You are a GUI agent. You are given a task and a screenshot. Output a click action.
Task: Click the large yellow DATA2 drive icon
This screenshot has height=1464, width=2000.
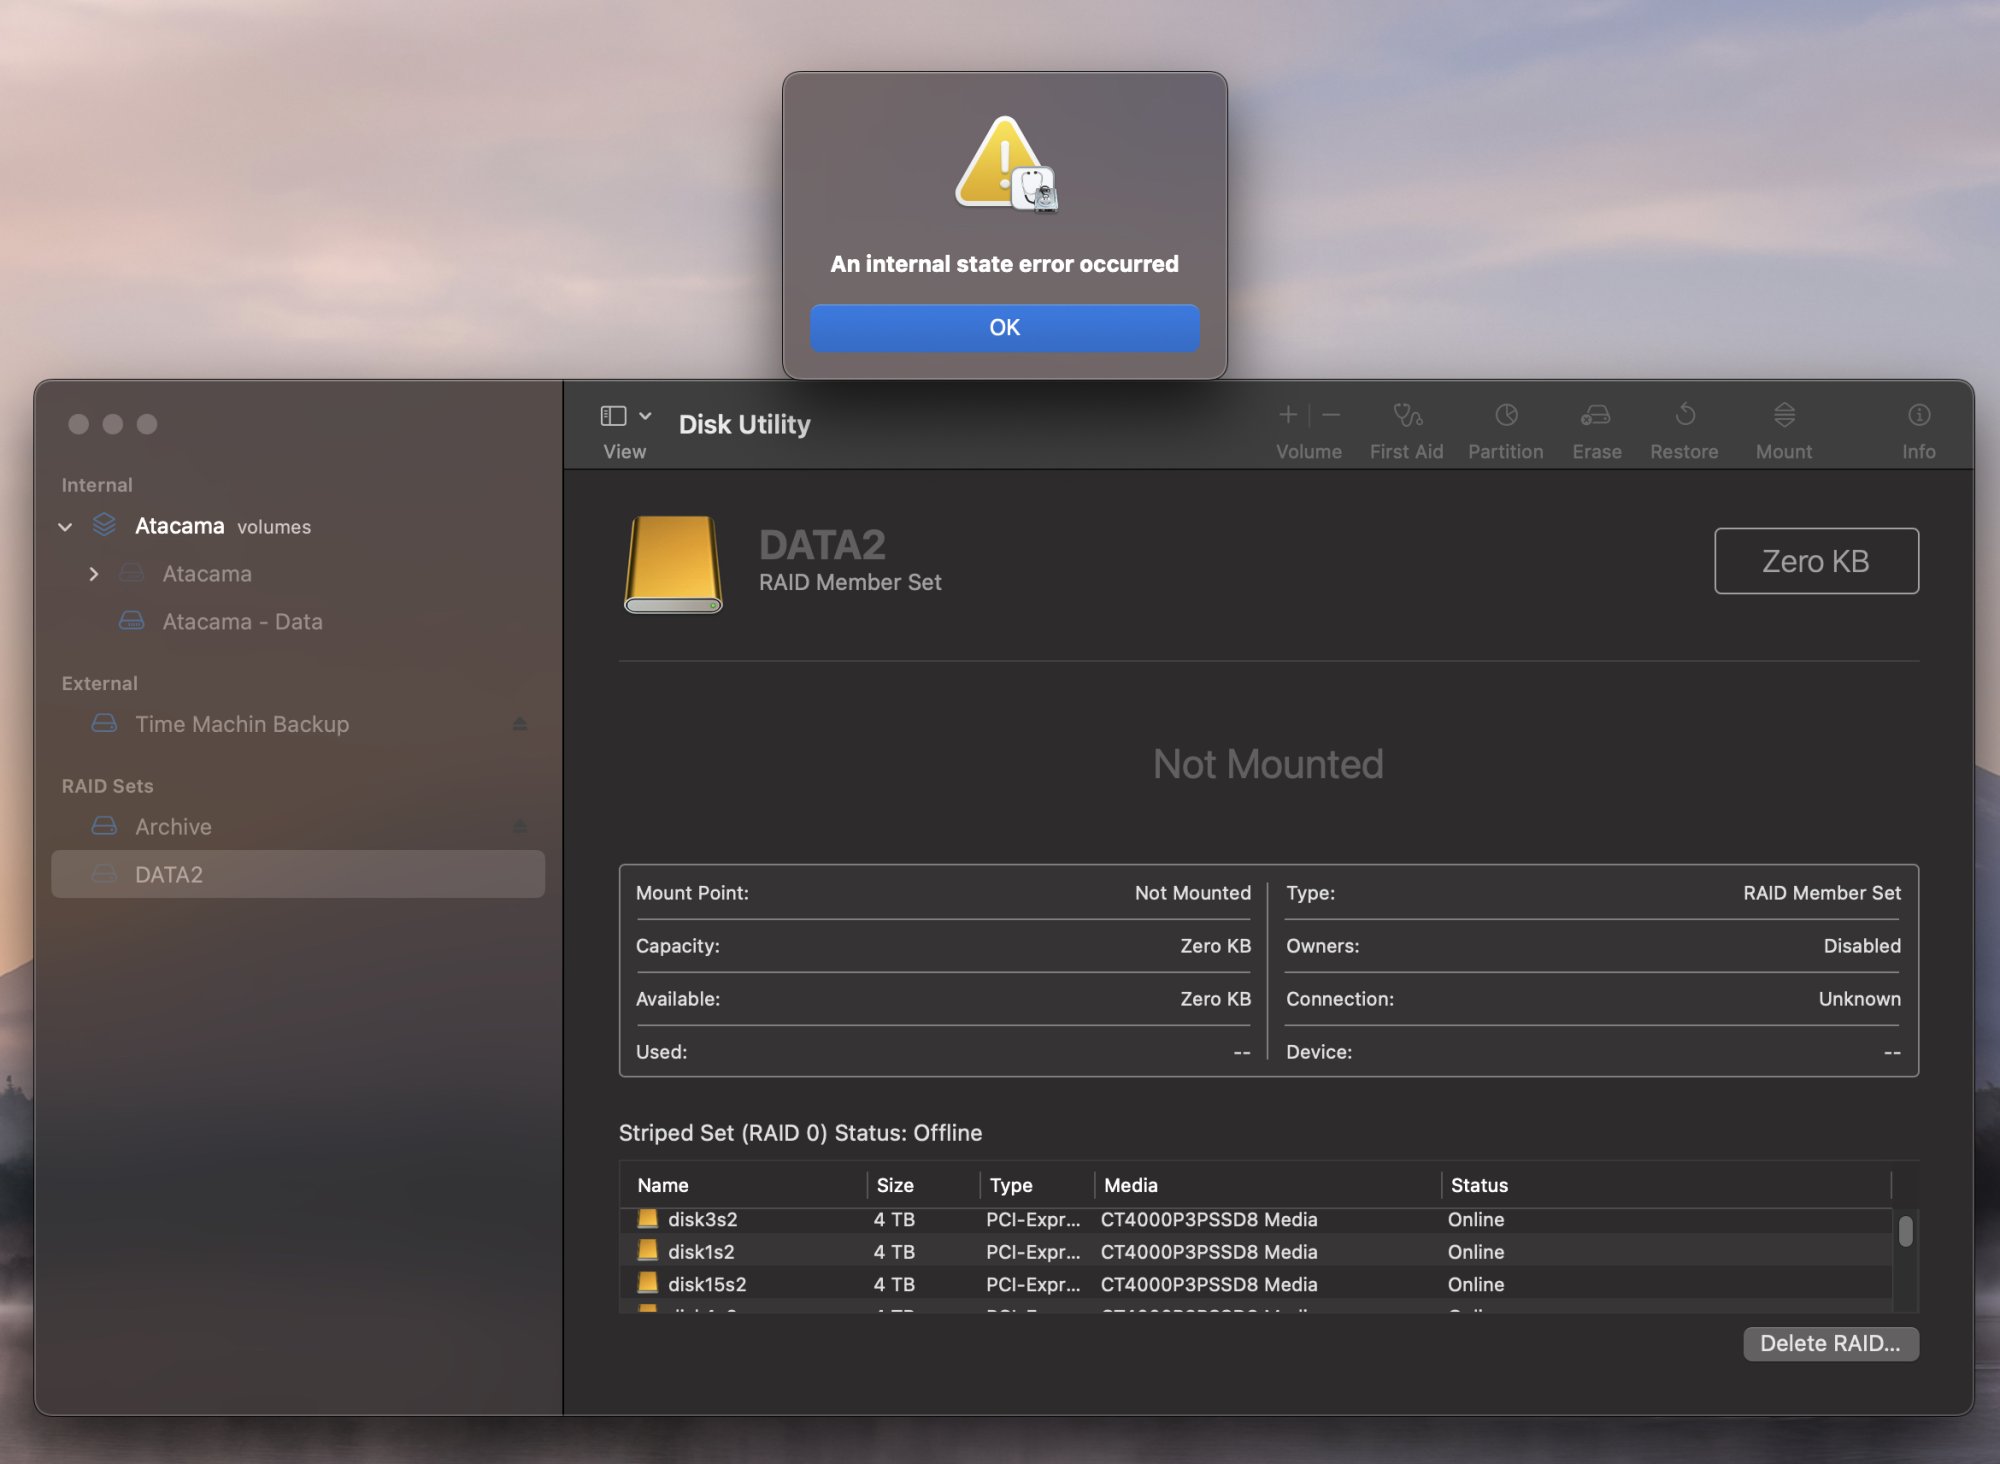(673, 564)
